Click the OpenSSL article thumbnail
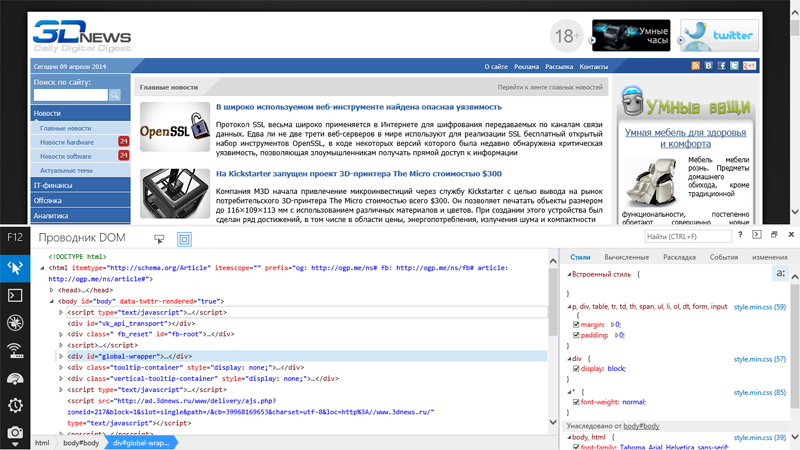This screenshot has width=800, height=450. [175, 127]
